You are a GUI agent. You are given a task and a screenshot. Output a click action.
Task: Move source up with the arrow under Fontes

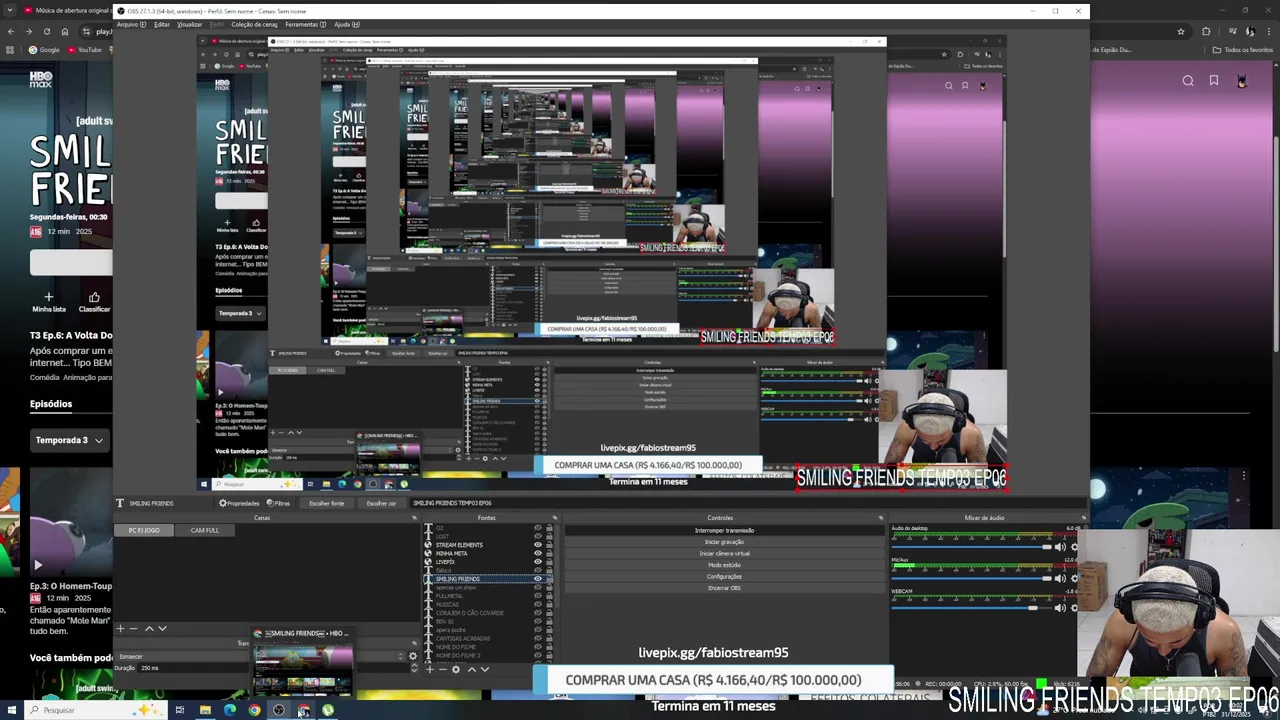coord(472,669)
